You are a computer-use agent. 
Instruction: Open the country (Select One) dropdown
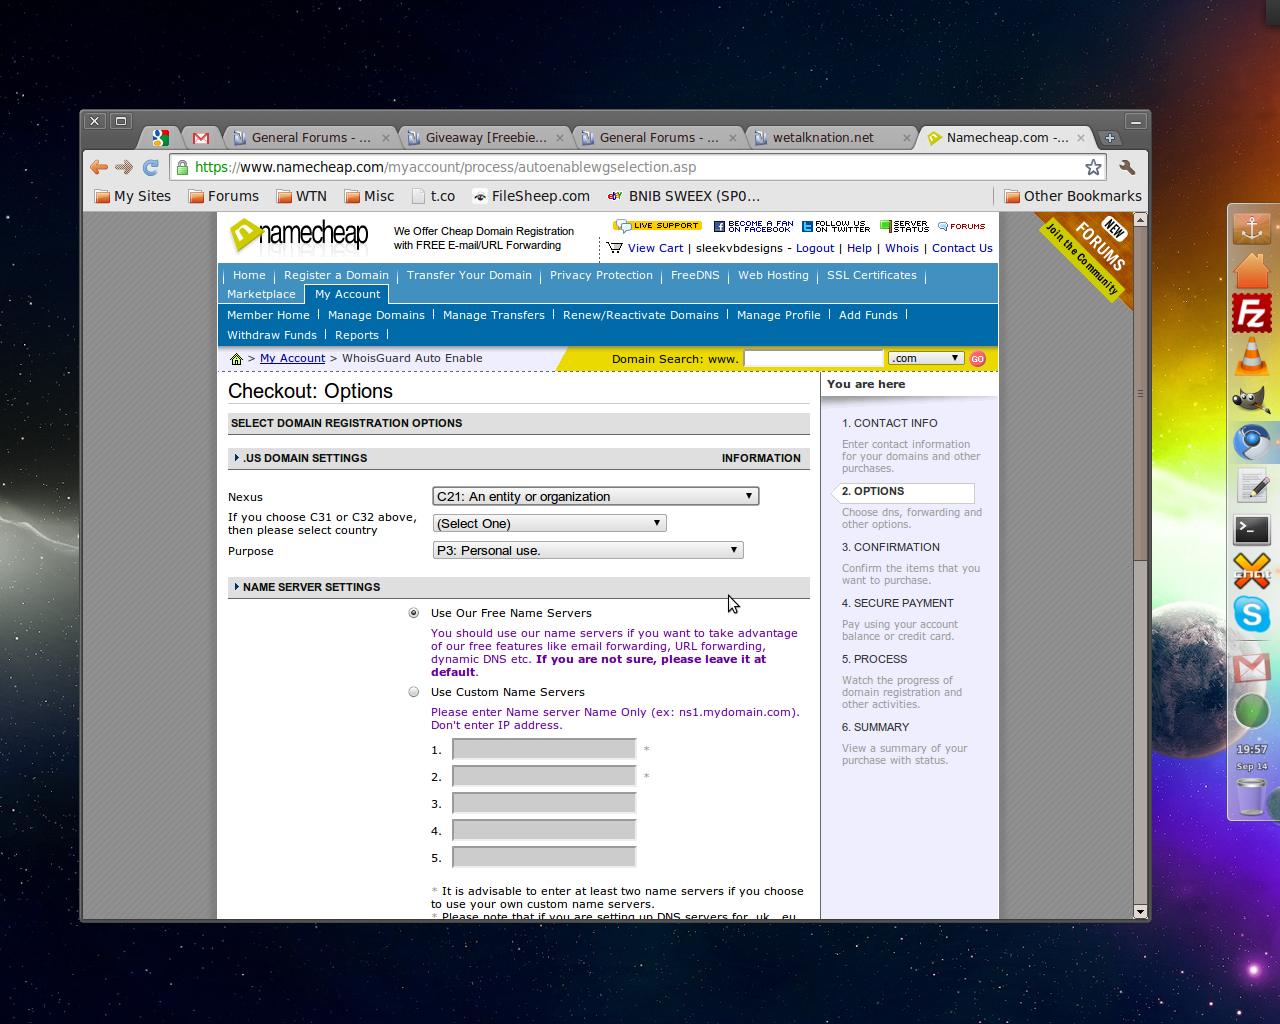point(549,523)
